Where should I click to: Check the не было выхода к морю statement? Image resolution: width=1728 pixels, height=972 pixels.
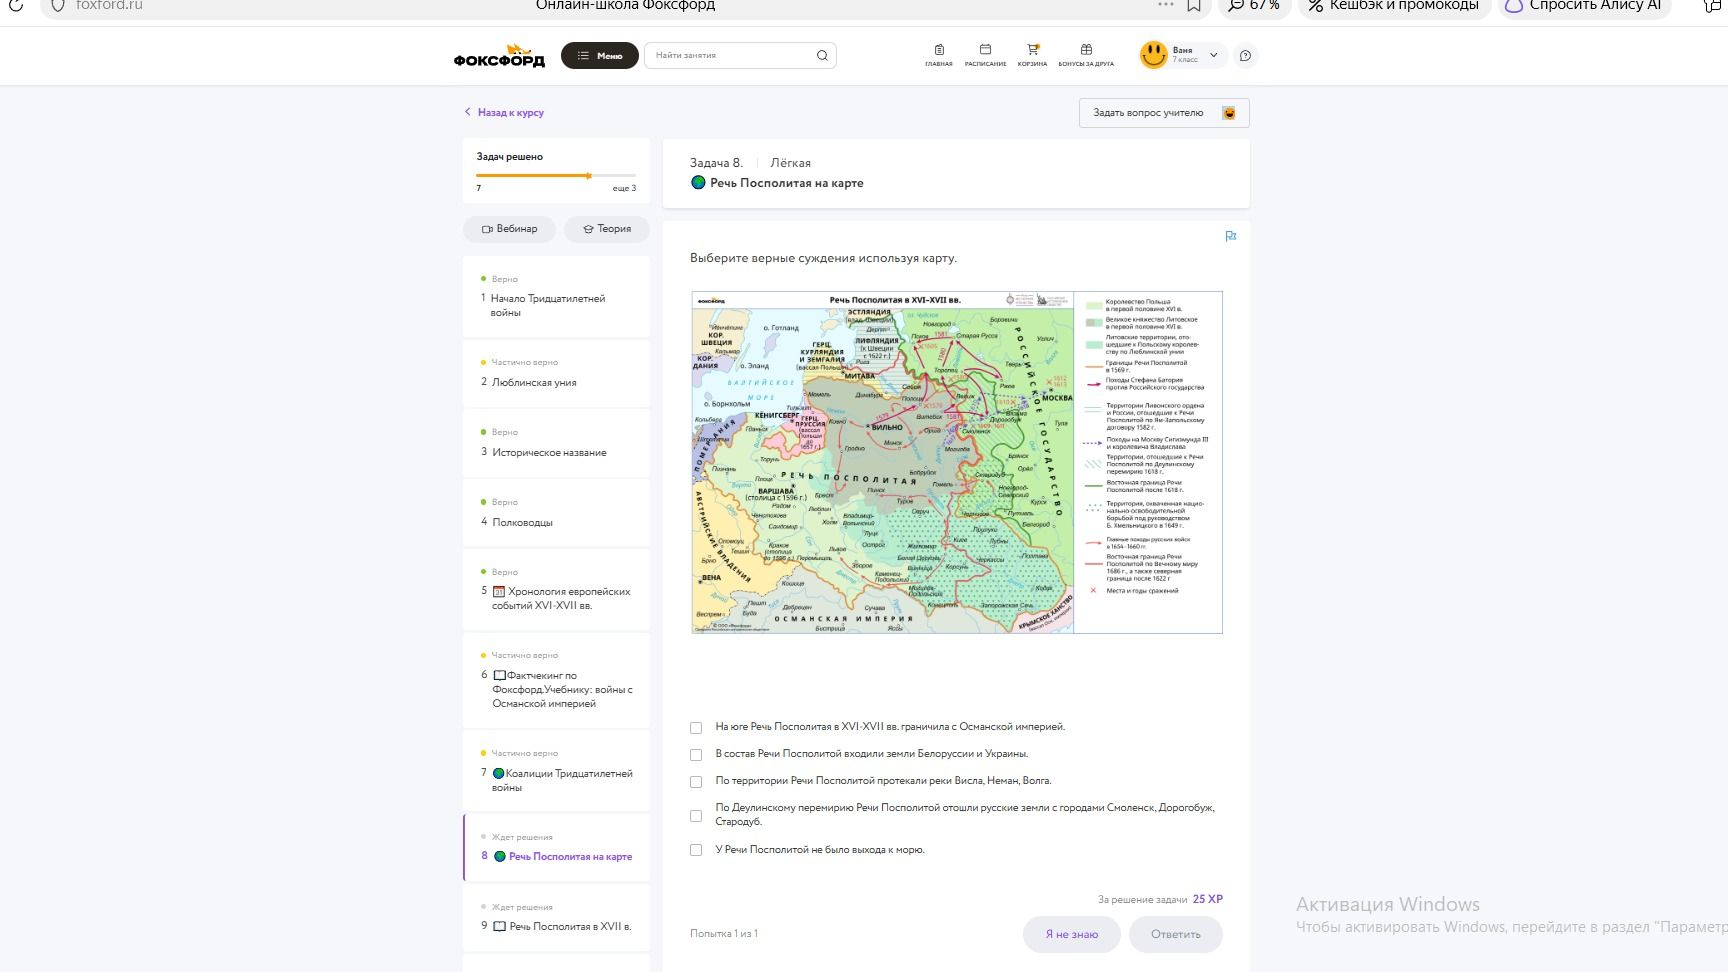click(x=696, y=850)
